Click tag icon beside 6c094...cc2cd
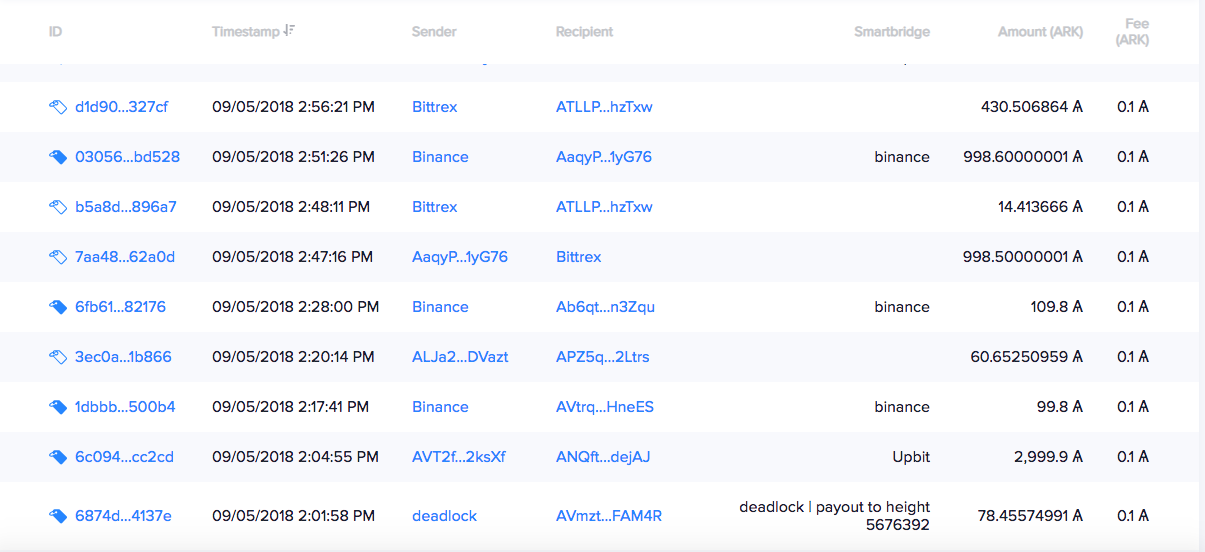This screenshot has width=1205, height=552. [58, 457]
